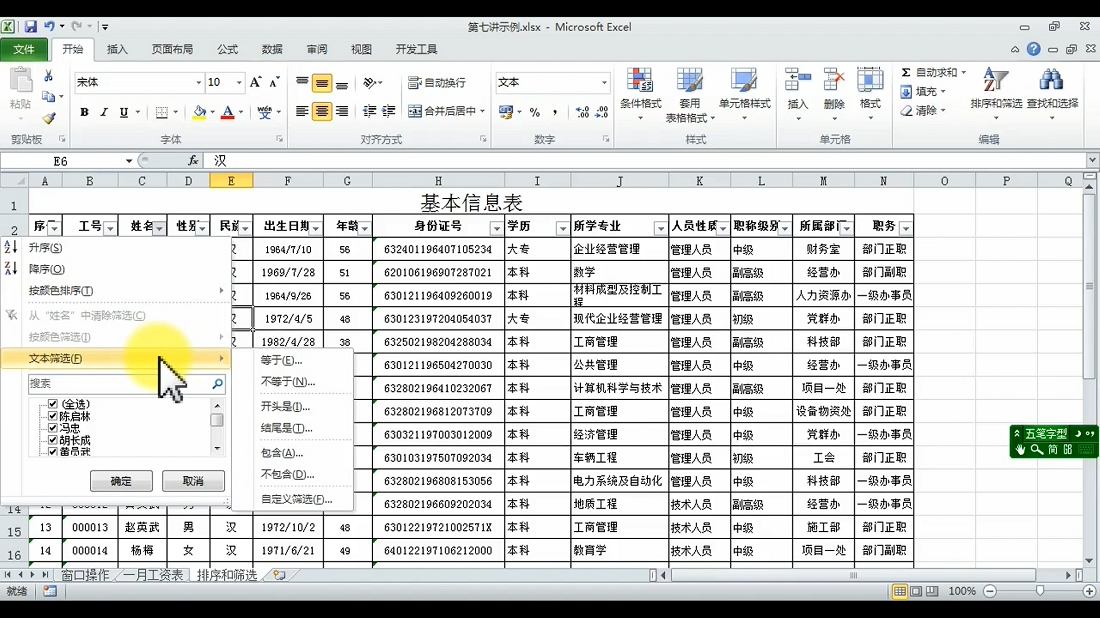Viewport: 1100px width, 618px height.
Task: Click the red font color icon
Action: pos(227,112)
